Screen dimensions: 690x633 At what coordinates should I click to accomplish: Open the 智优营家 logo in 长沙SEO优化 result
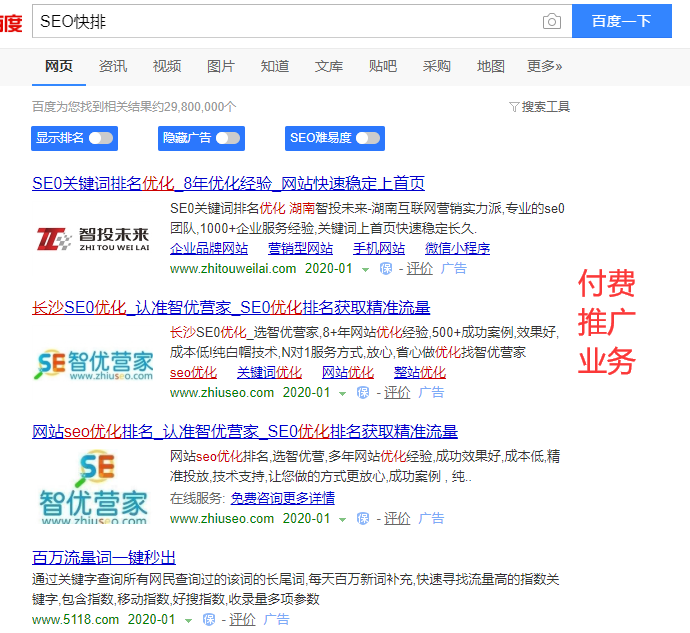pyautogui.click(x=93, y=364)
